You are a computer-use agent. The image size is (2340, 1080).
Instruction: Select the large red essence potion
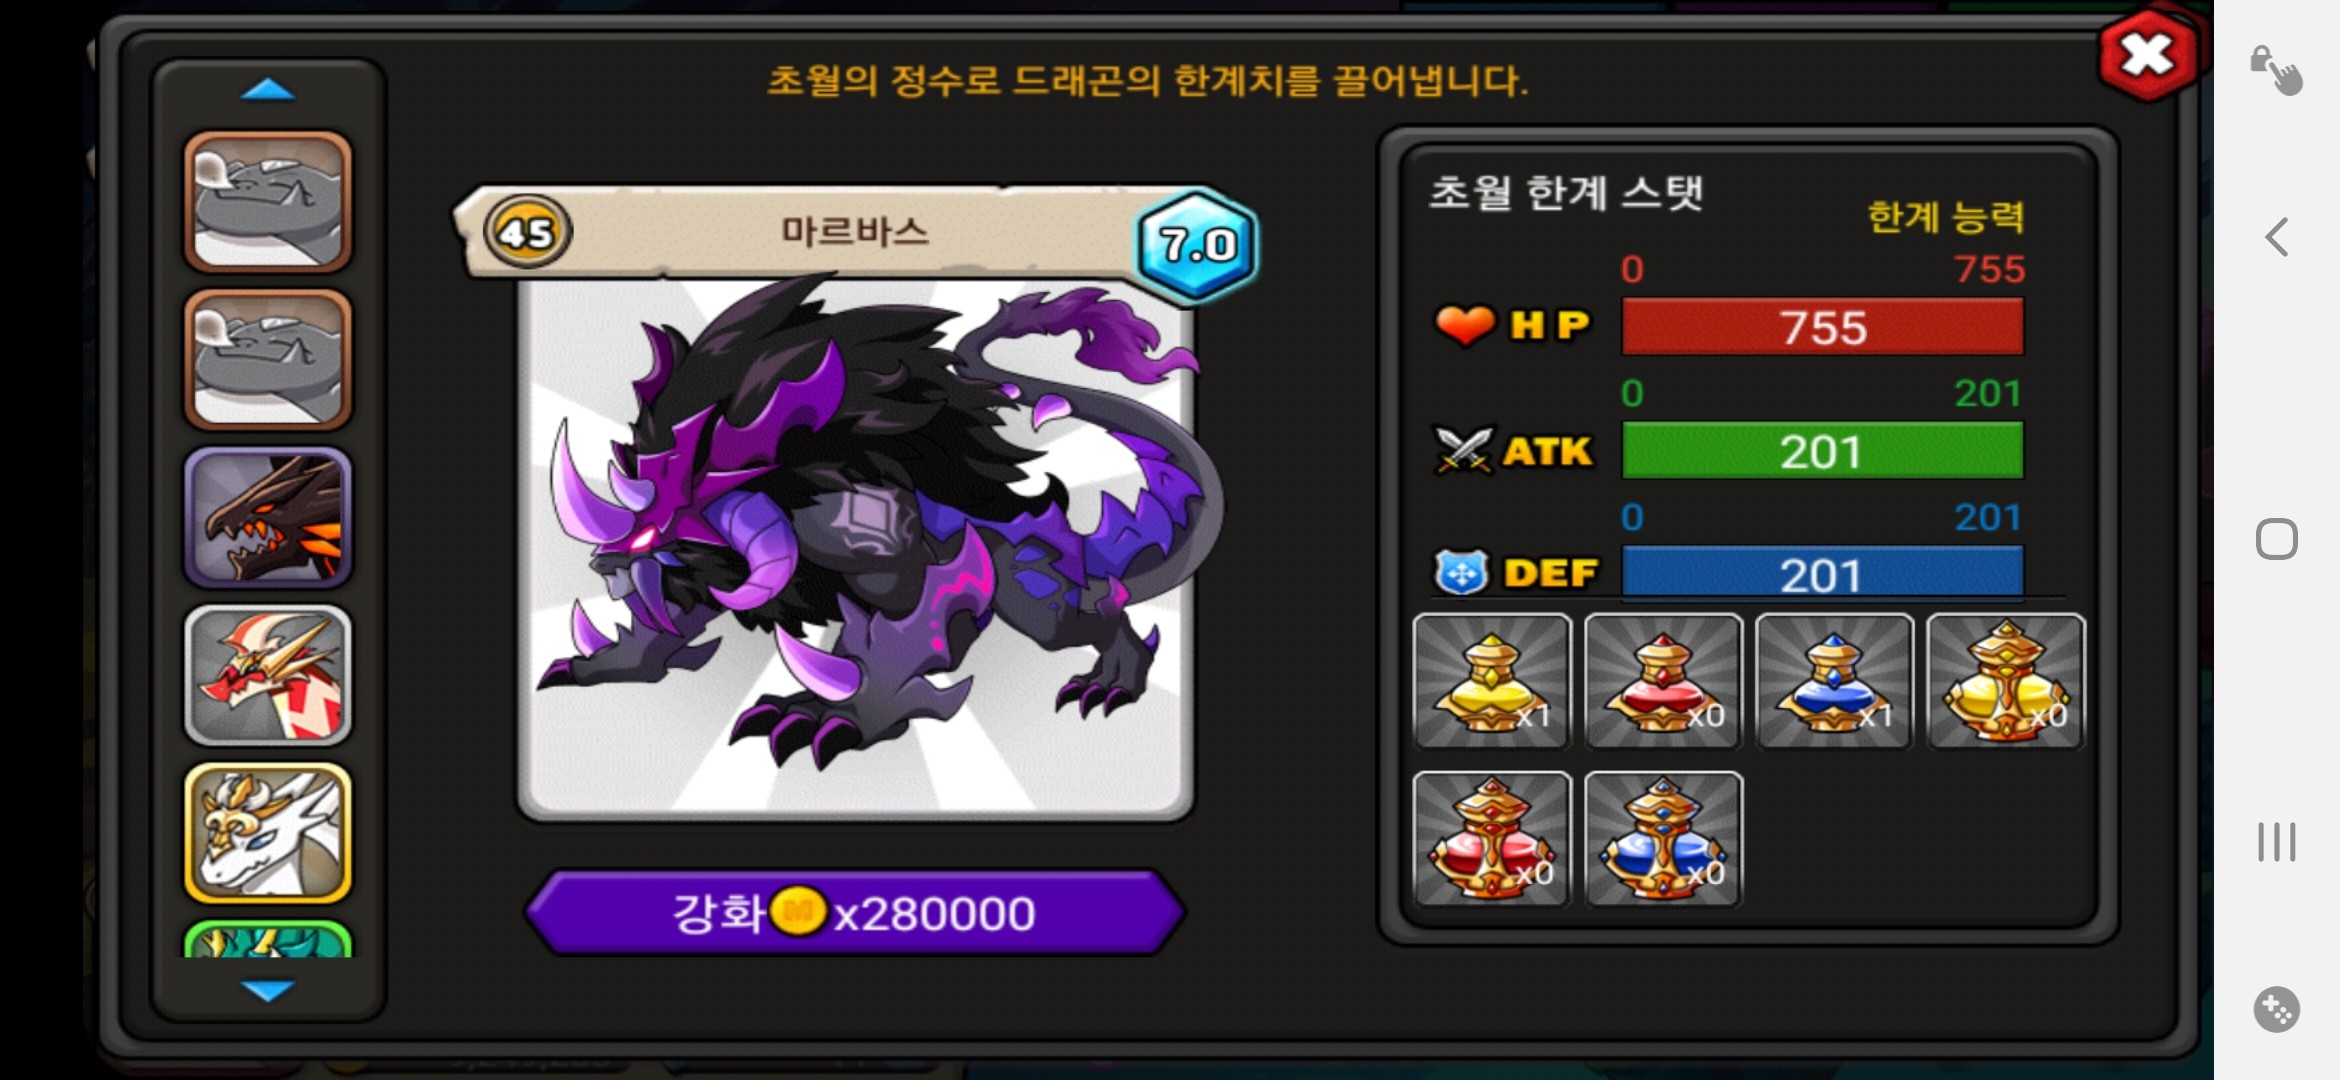1492,839
